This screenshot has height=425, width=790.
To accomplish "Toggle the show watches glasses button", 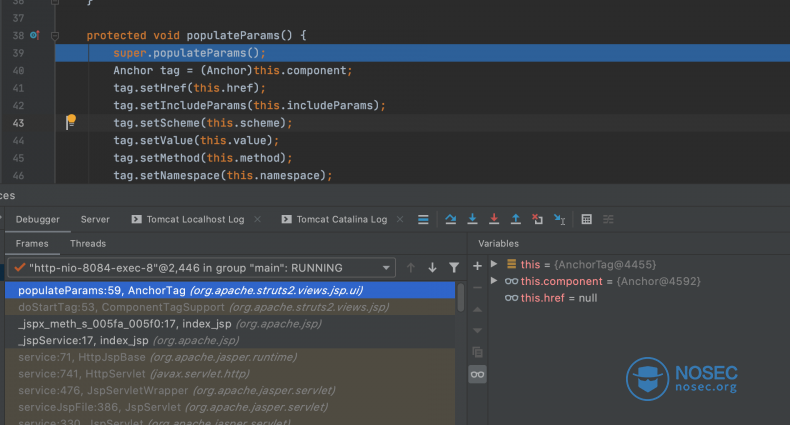I will pos(477,374).
